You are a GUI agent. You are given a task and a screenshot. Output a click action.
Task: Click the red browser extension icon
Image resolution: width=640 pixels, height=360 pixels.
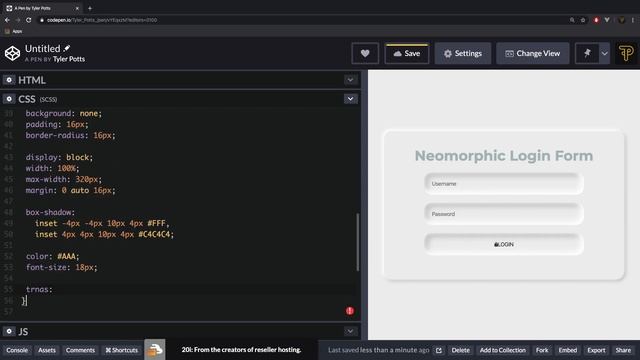tap(596, 20)
